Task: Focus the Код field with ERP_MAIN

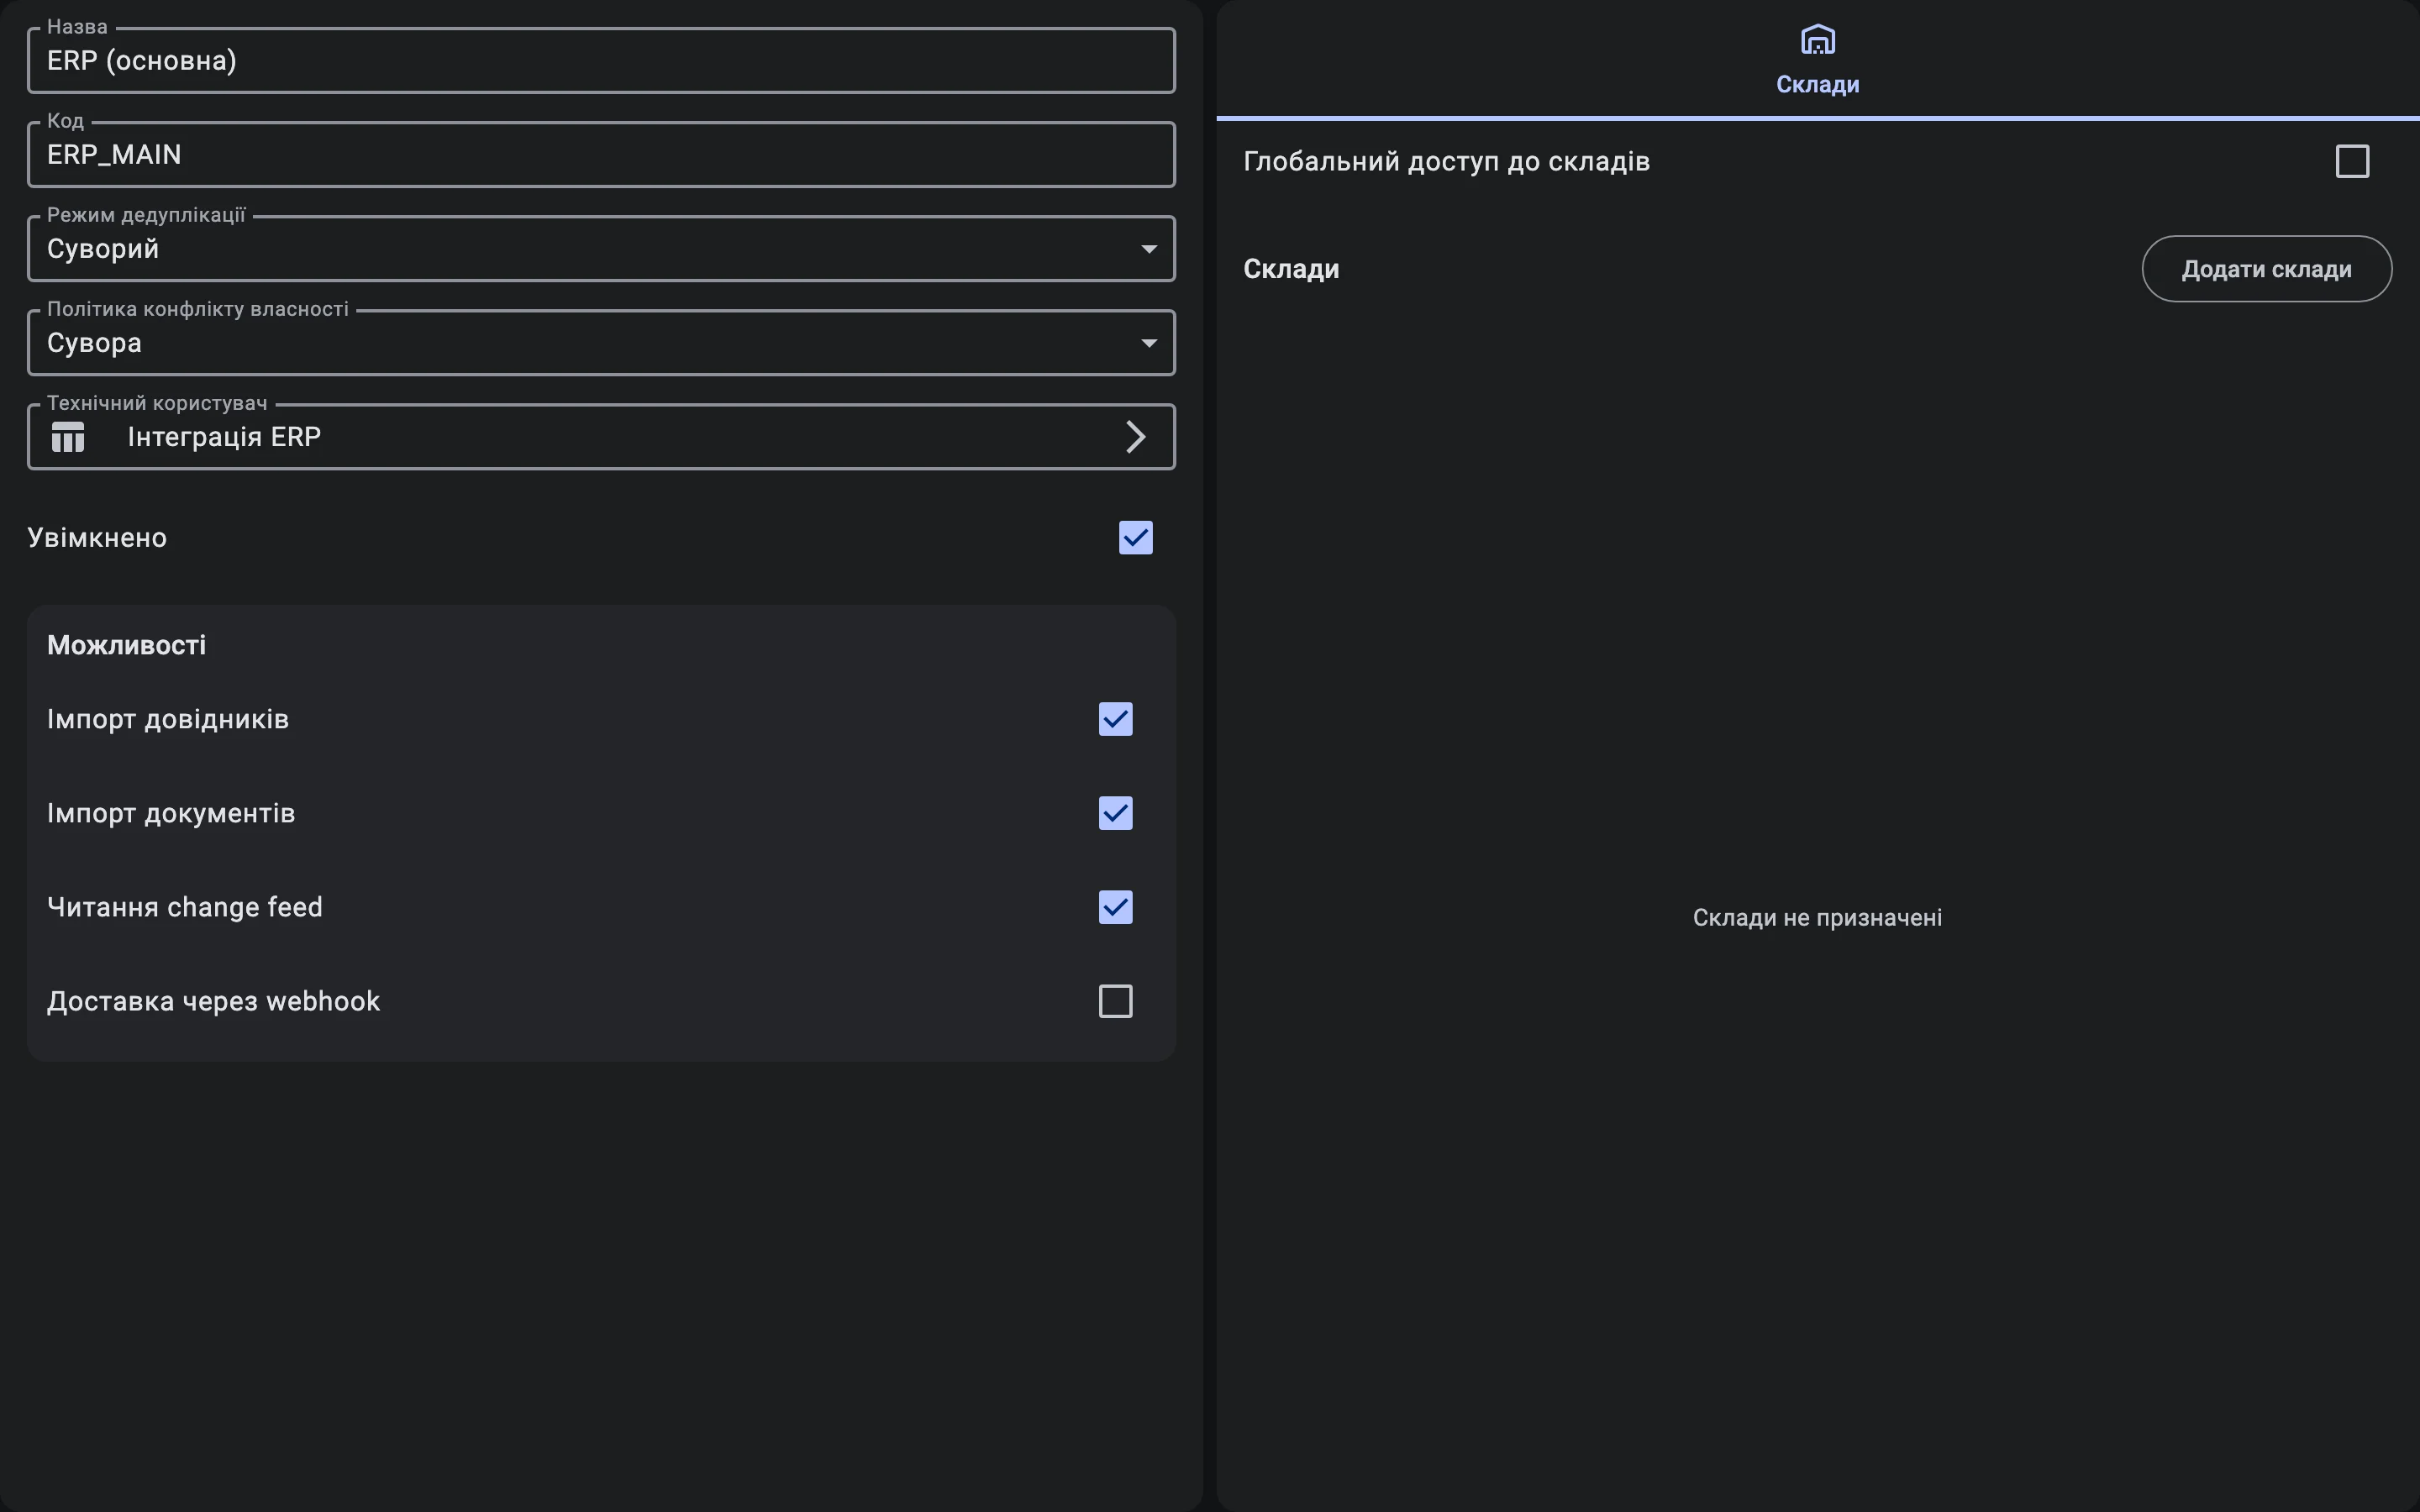Action: pos(601,155)
